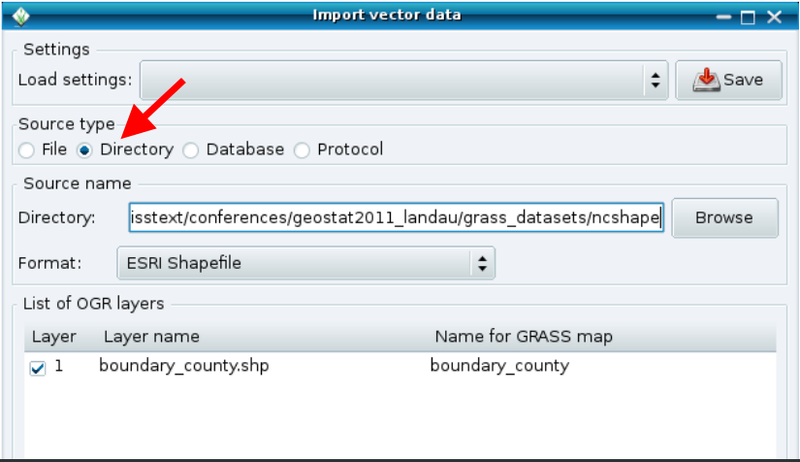Screen dimensions: 800x462
Task: Choose Database as source type
Action: pyautogui.click(x=190, y=150)
